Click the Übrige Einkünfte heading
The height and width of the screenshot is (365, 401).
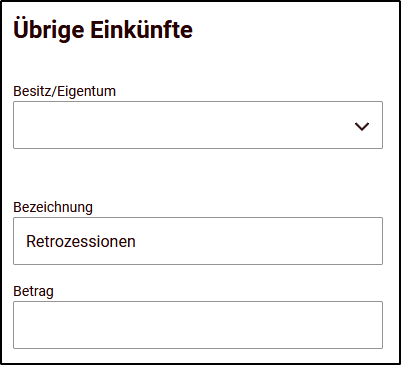pos(103,29)
